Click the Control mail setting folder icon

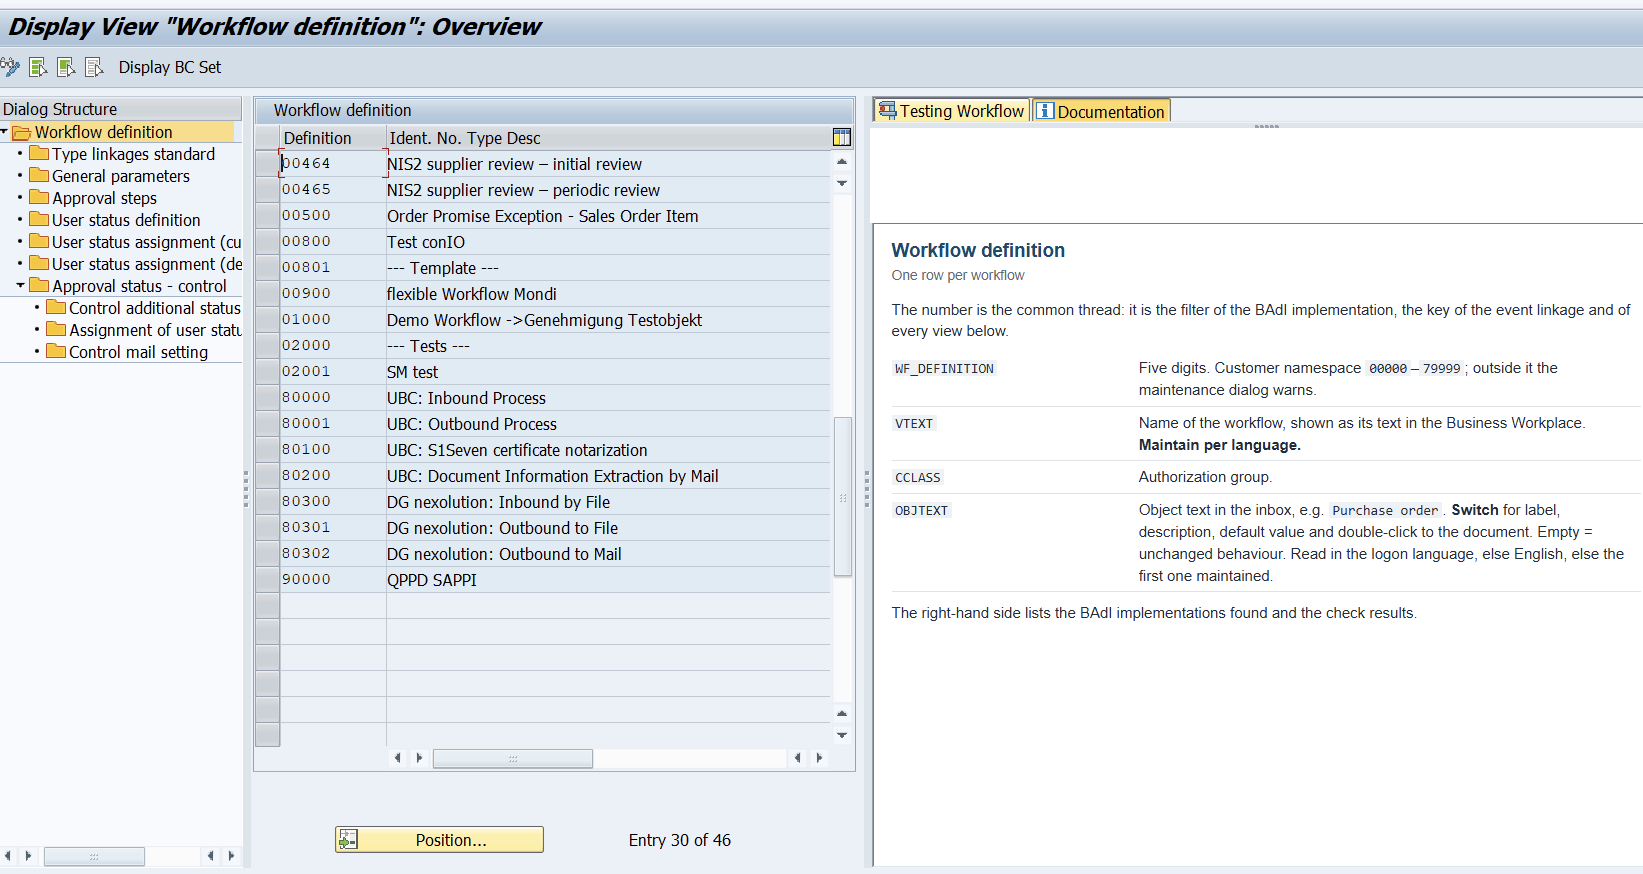56,351
